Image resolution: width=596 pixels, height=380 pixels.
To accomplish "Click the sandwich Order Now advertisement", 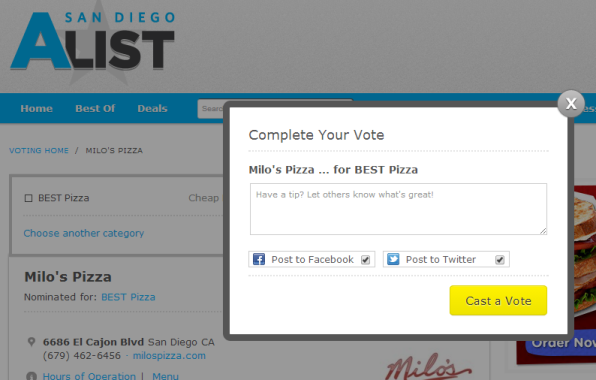I will (x=556, y=276).
